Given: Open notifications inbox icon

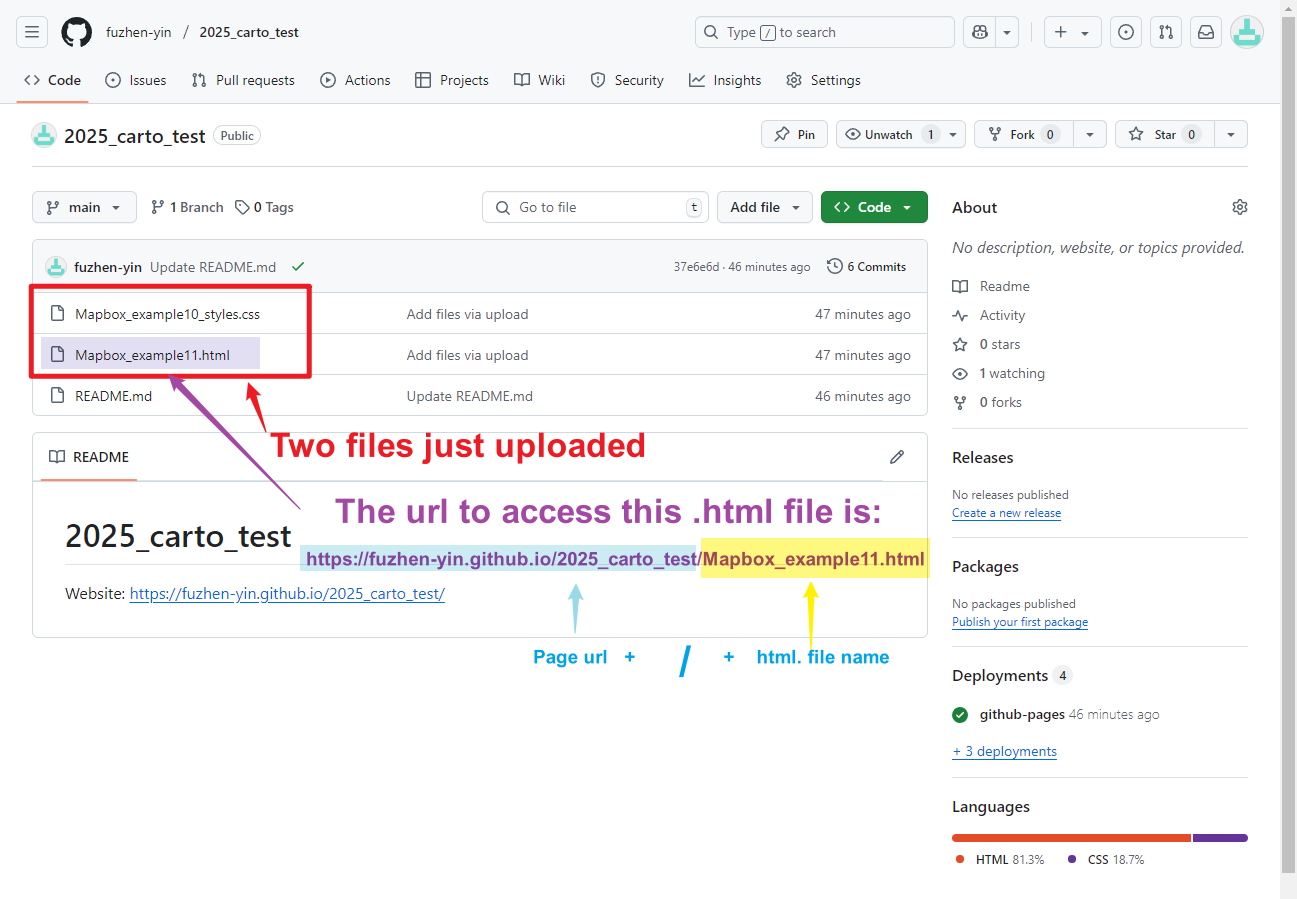Looking at the screenshot, I should click(x=1206, y=32).
